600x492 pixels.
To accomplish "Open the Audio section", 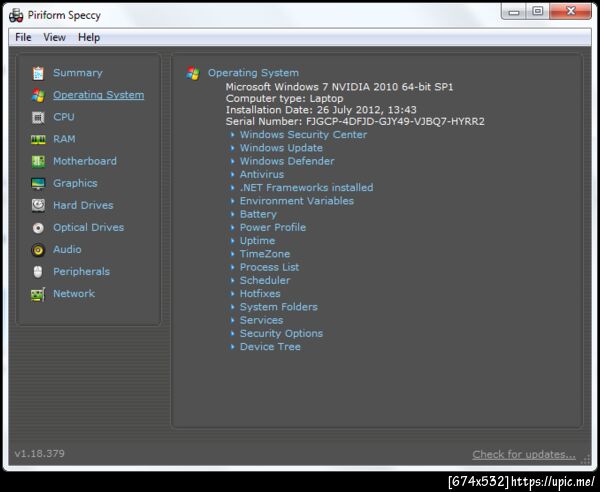I will point(67,249).
